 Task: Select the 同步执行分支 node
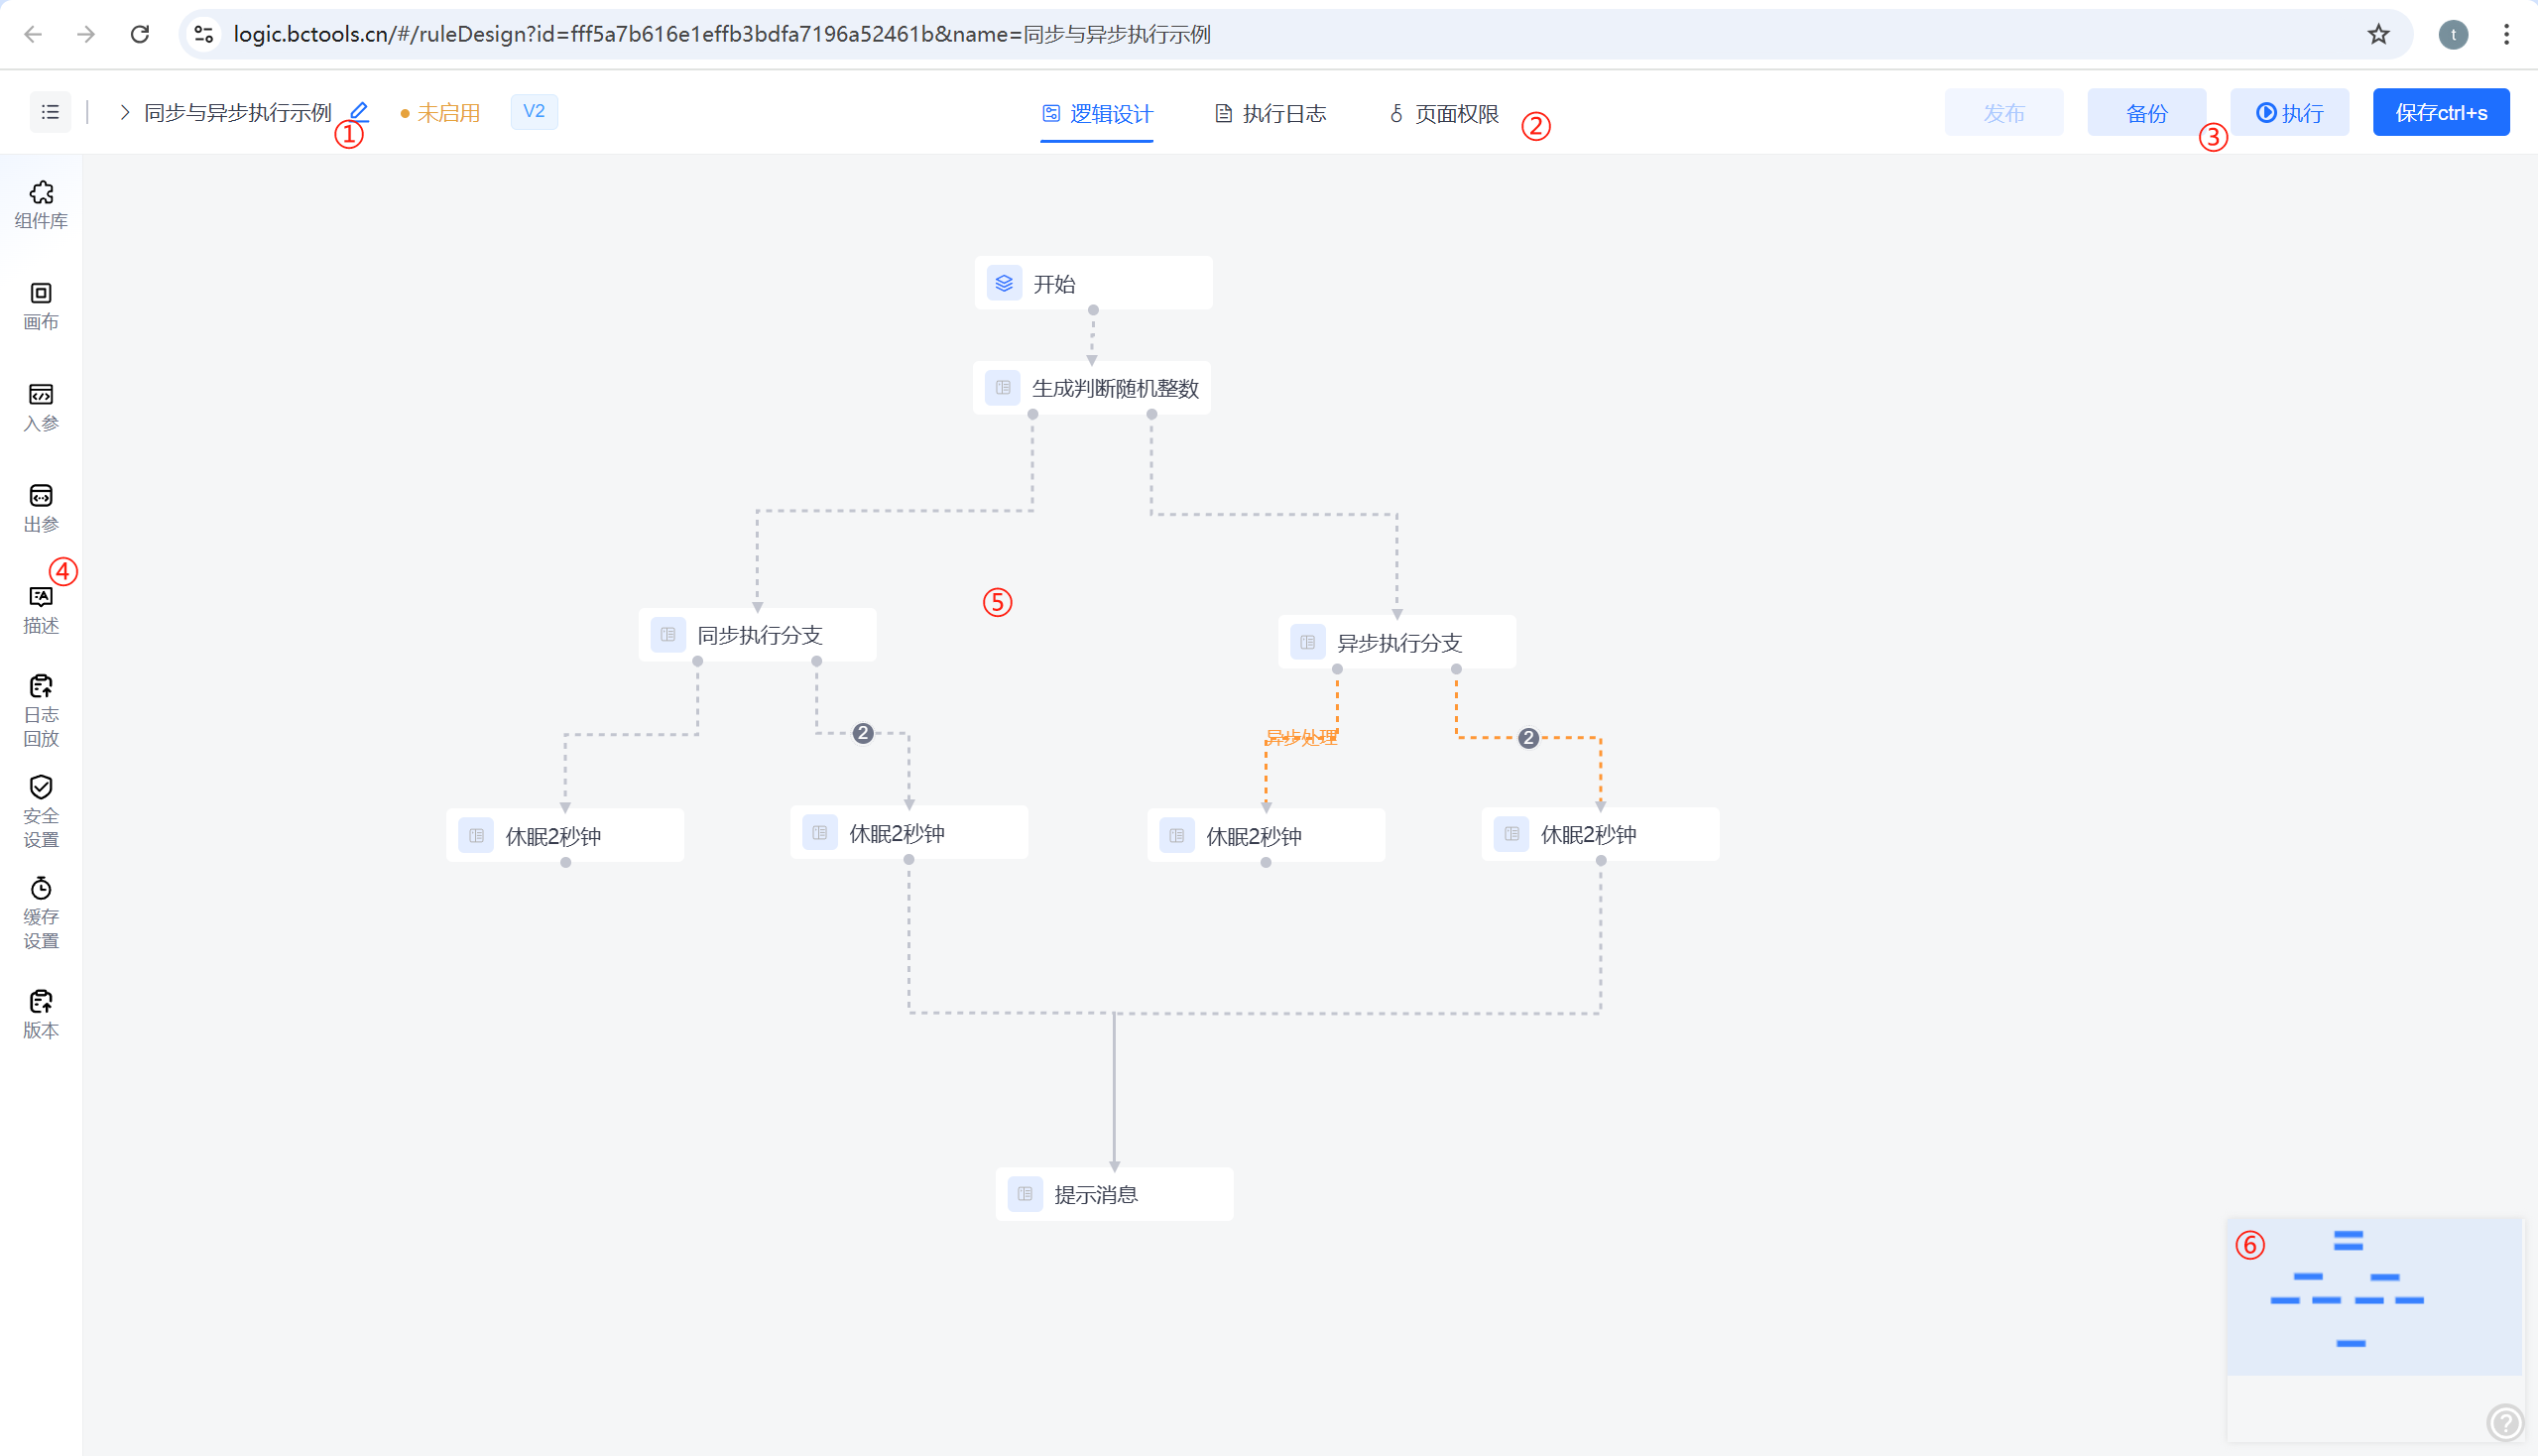(x=758, y=635)
